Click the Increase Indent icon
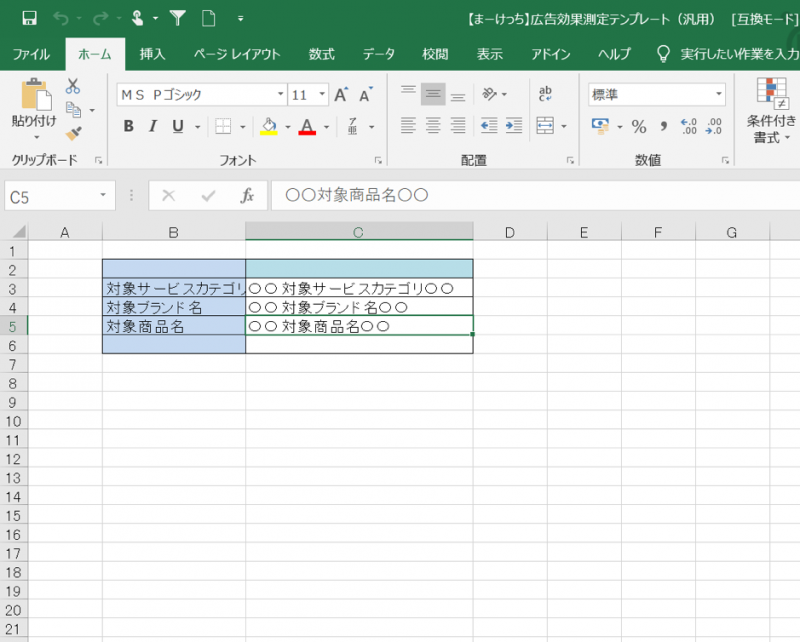The image size is (800, 642). tap(514, 126)
